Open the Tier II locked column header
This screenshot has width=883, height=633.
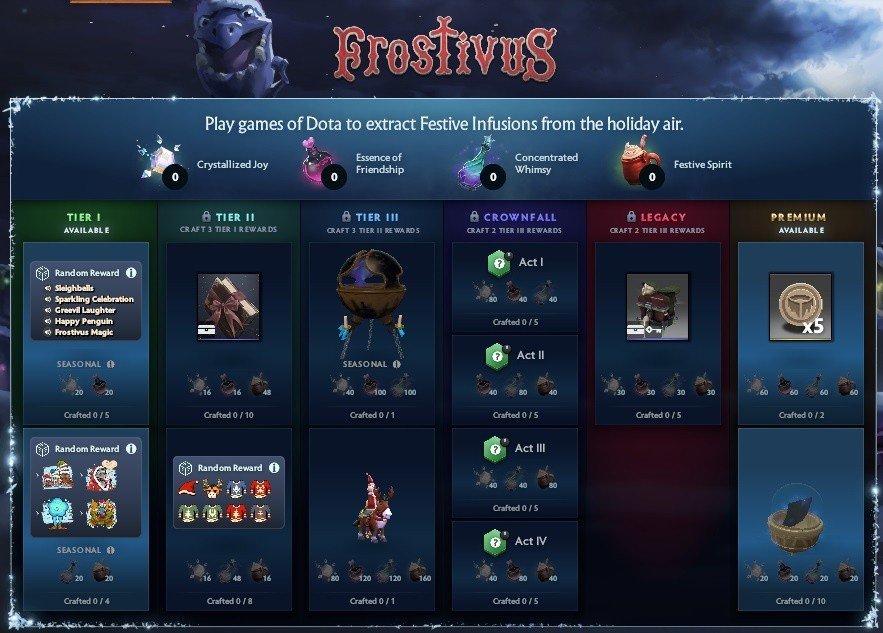click(x=229, y=222)
